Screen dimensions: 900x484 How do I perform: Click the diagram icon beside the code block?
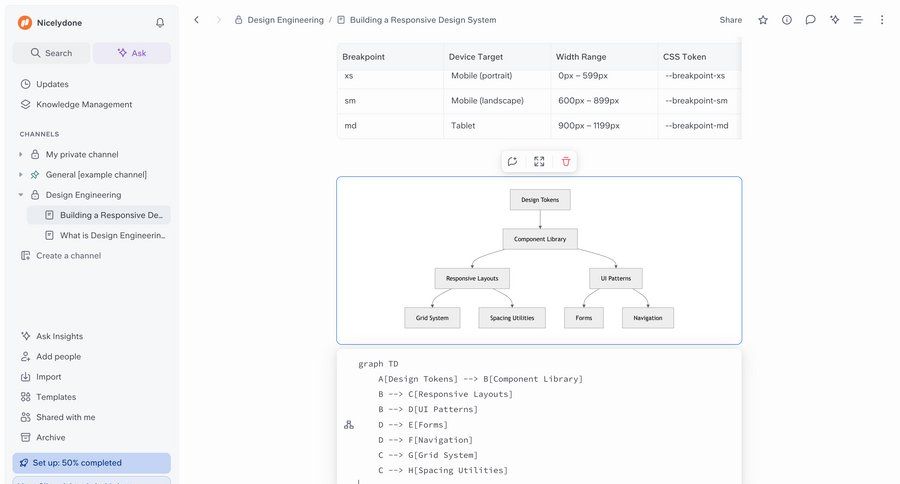coord(349,425)
